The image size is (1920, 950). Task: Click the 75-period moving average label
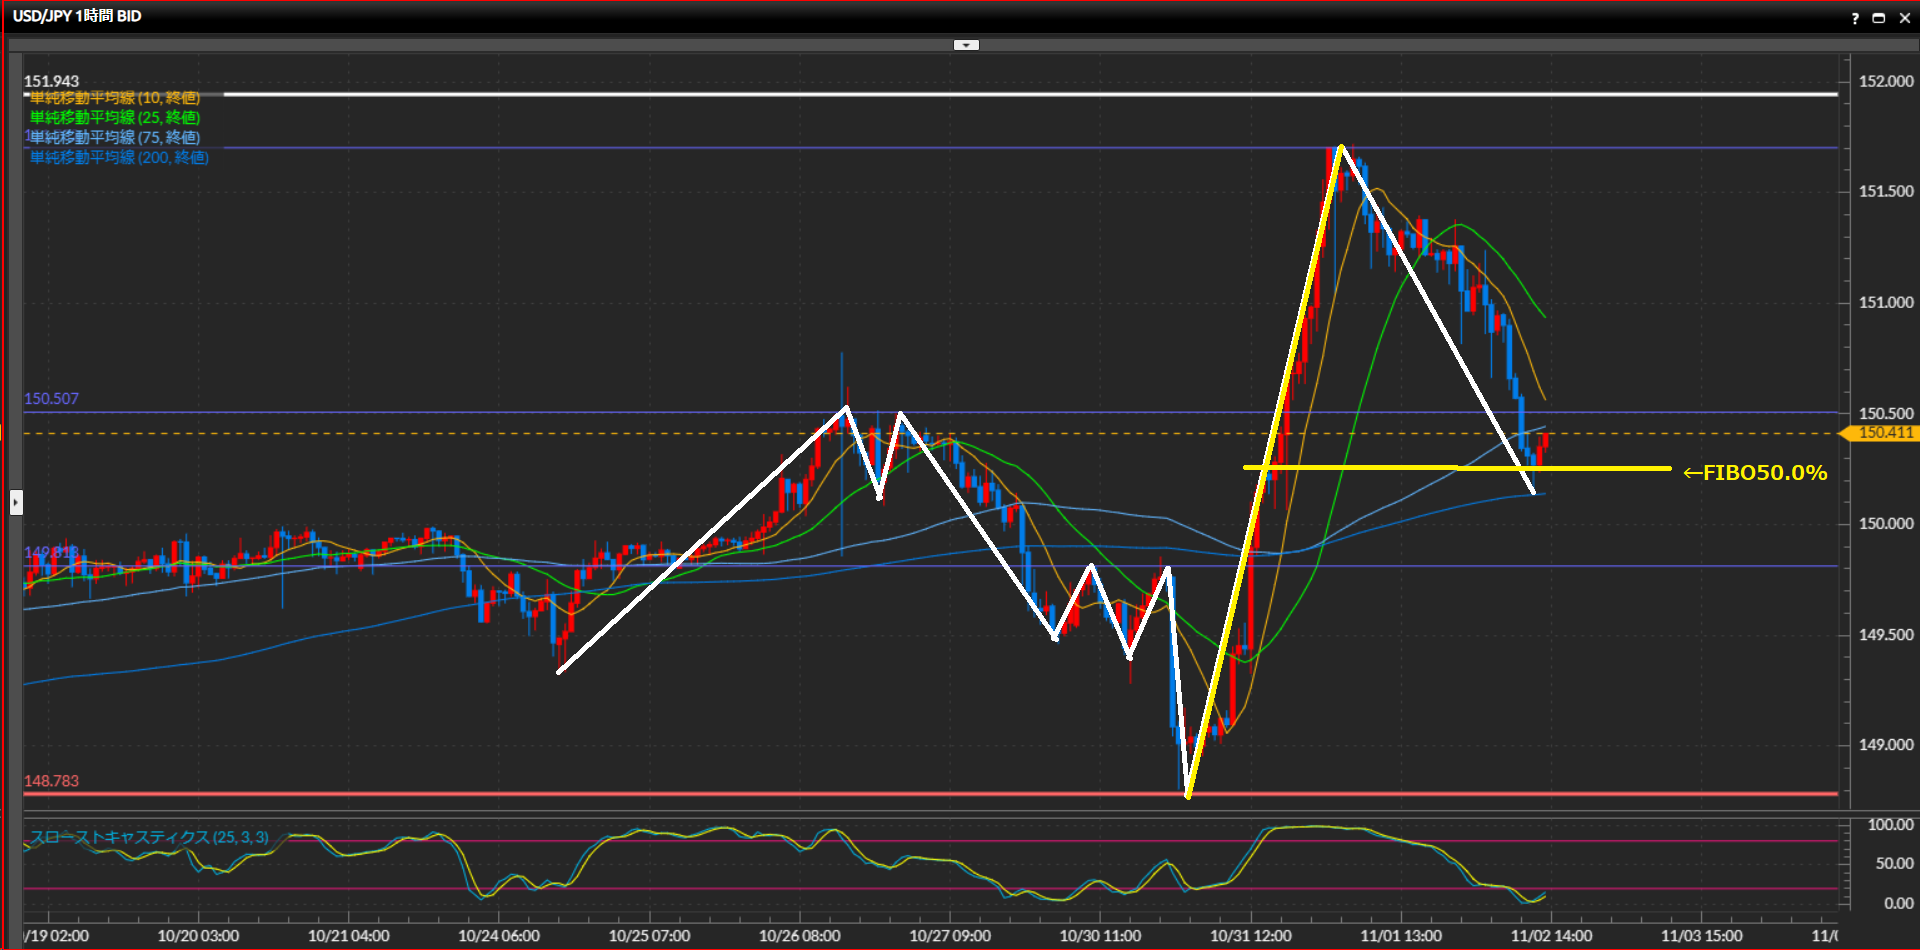114,138
